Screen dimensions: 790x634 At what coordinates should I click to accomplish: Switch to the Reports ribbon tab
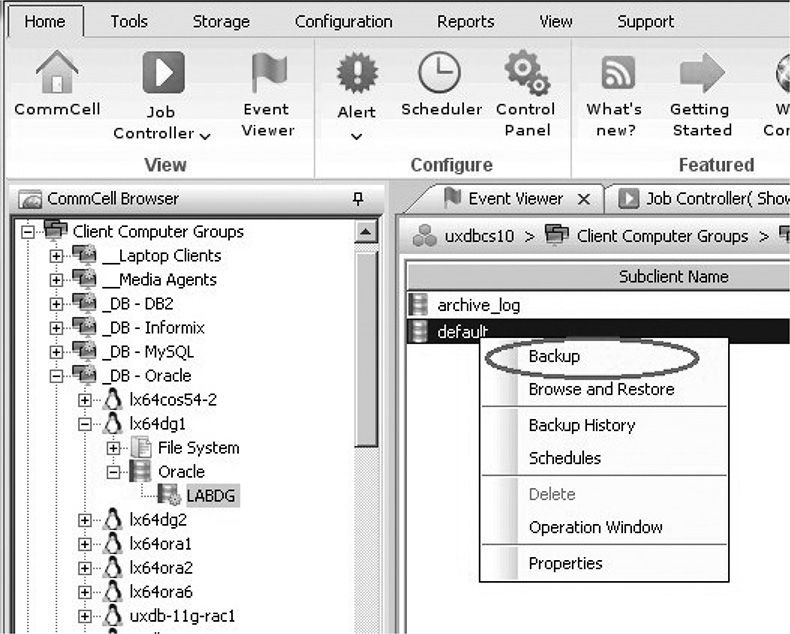[x=466, y=22]
